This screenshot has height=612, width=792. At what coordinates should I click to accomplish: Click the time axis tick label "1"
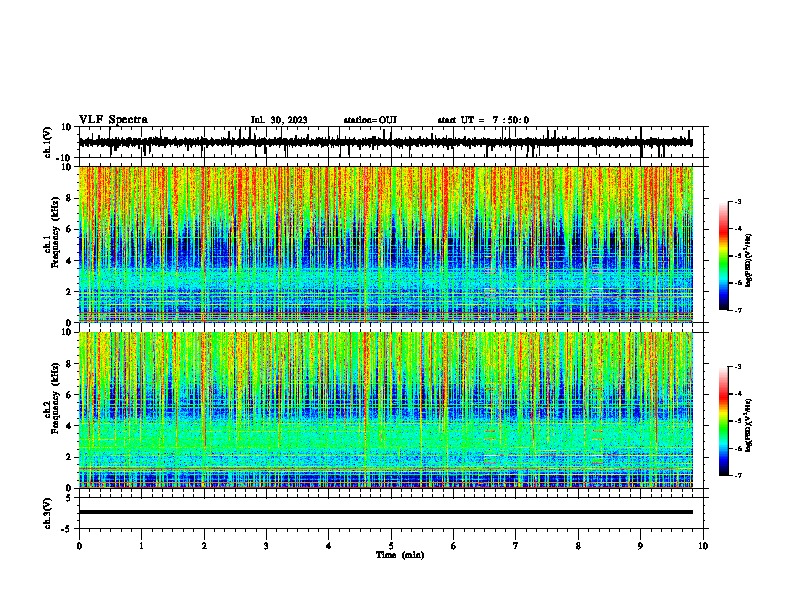point(141,546)
